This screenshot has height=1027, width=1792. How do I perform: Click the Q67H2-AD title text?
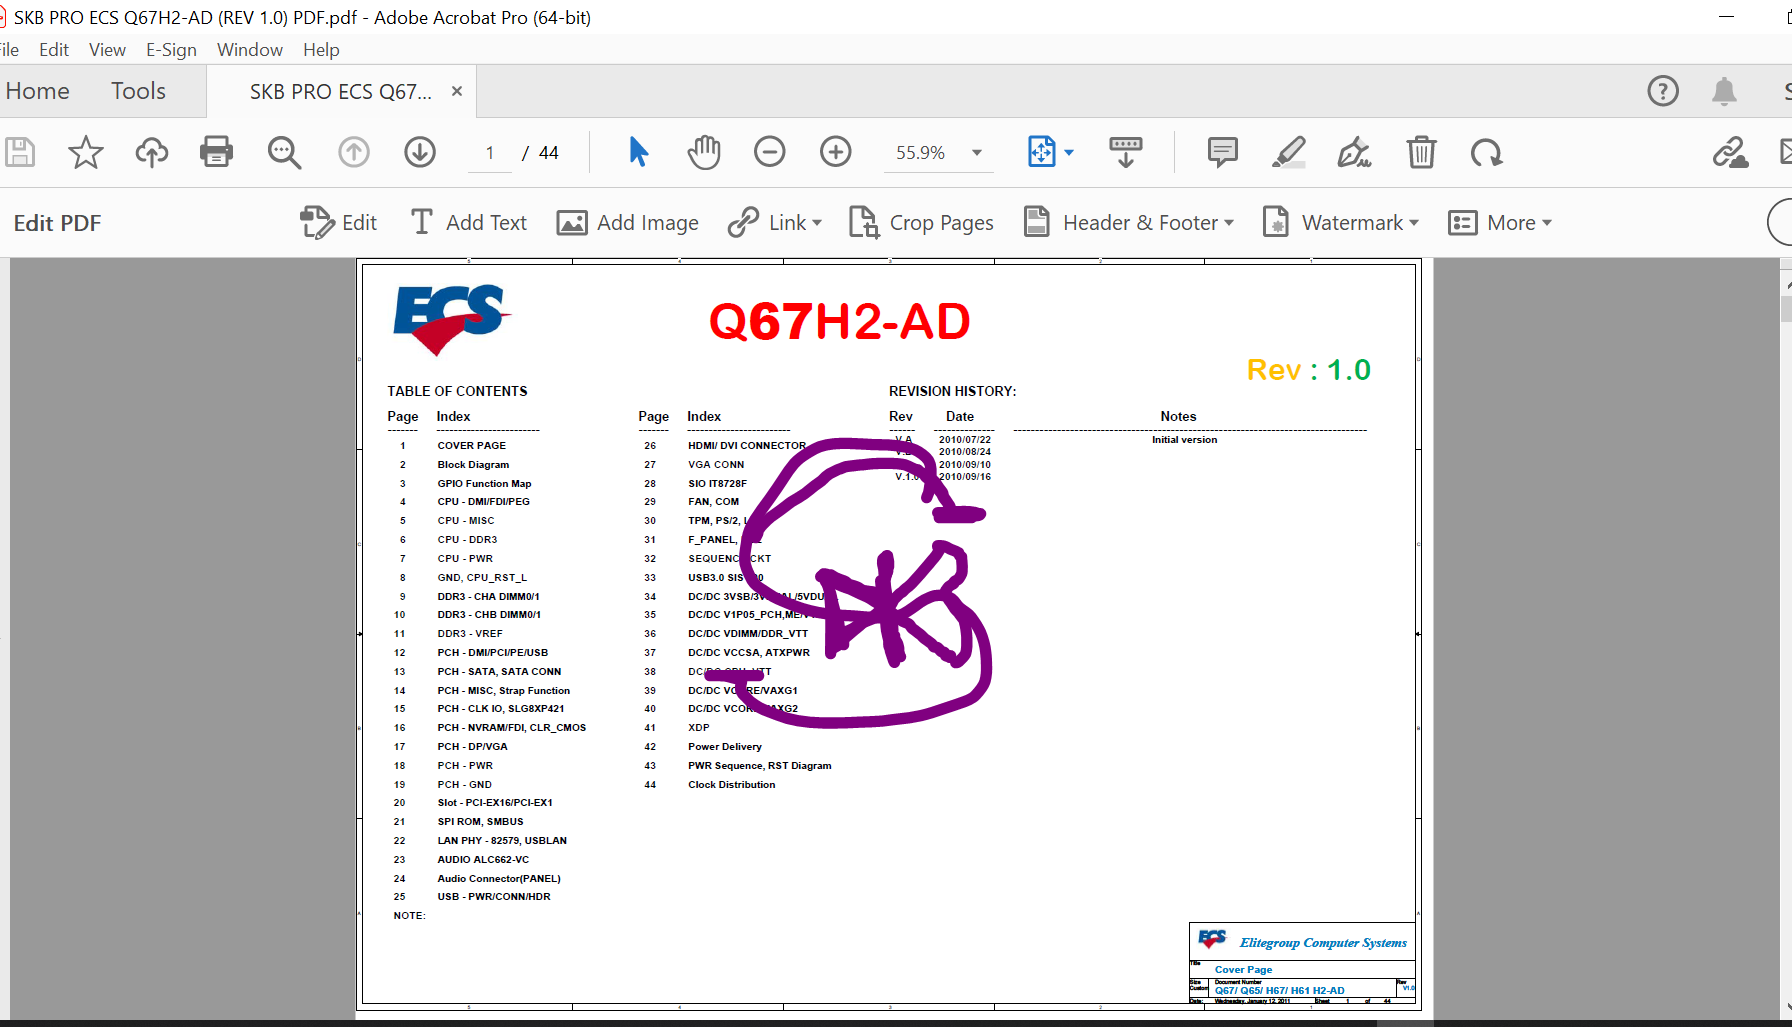tap(840, 321)
